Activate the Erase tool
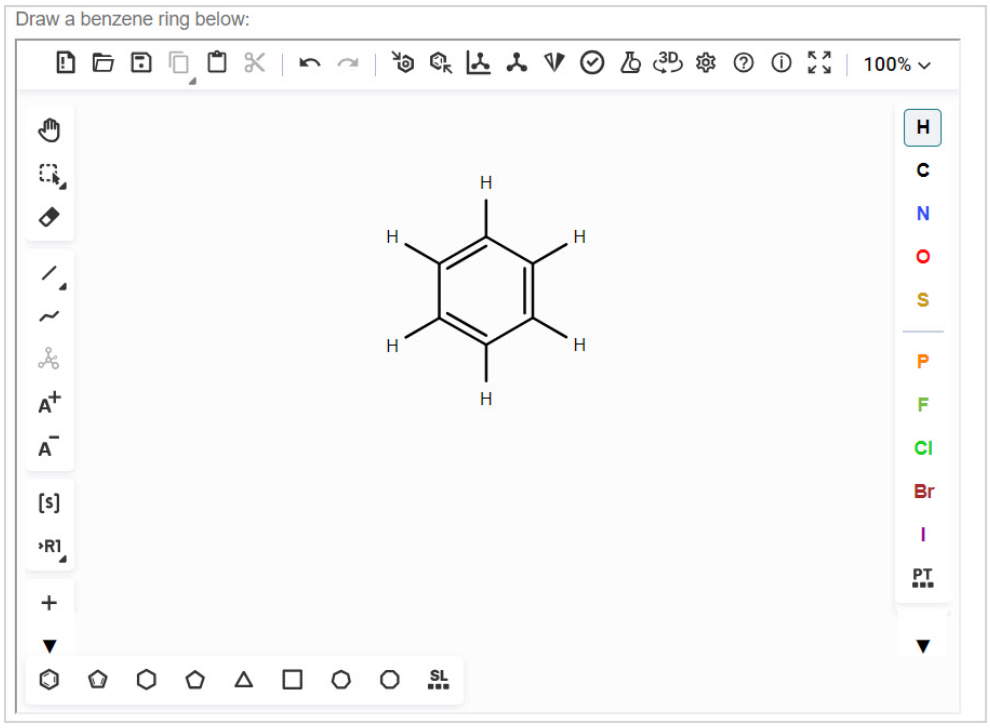Viewport: 990px width, 728px height. [50, 216]
